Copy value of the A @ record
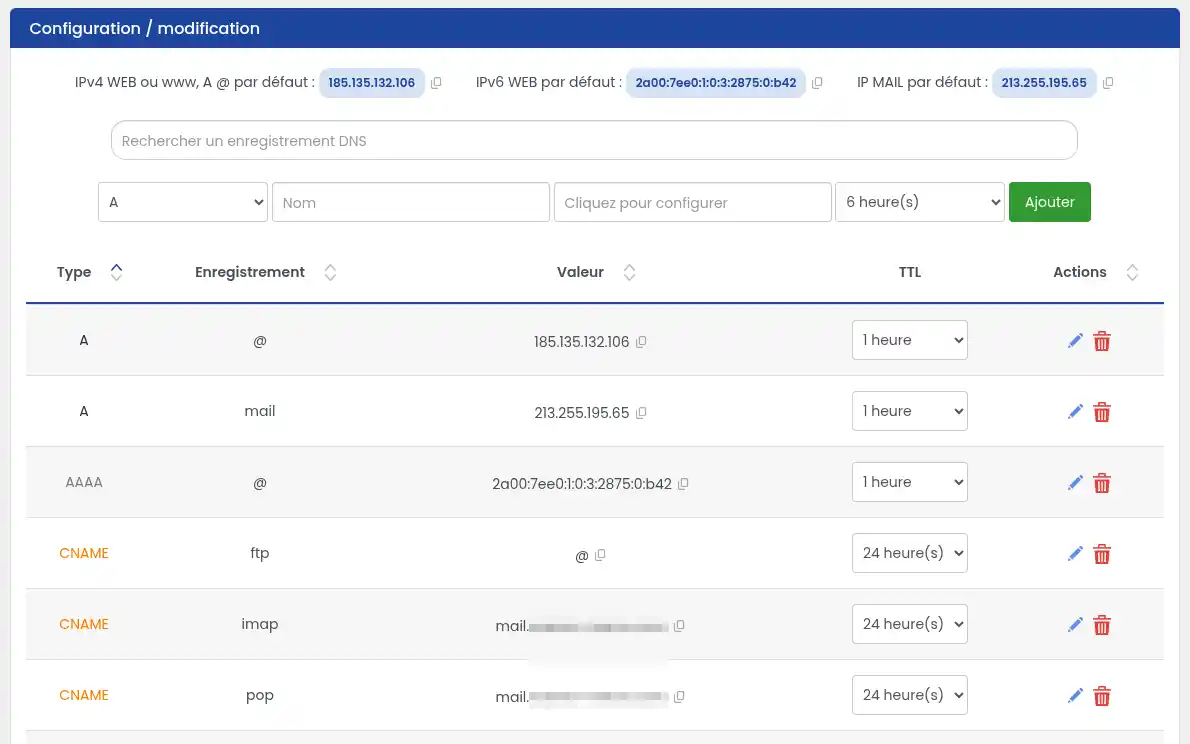This screenshot has height=744, width=1190. [x=641, y=342]
